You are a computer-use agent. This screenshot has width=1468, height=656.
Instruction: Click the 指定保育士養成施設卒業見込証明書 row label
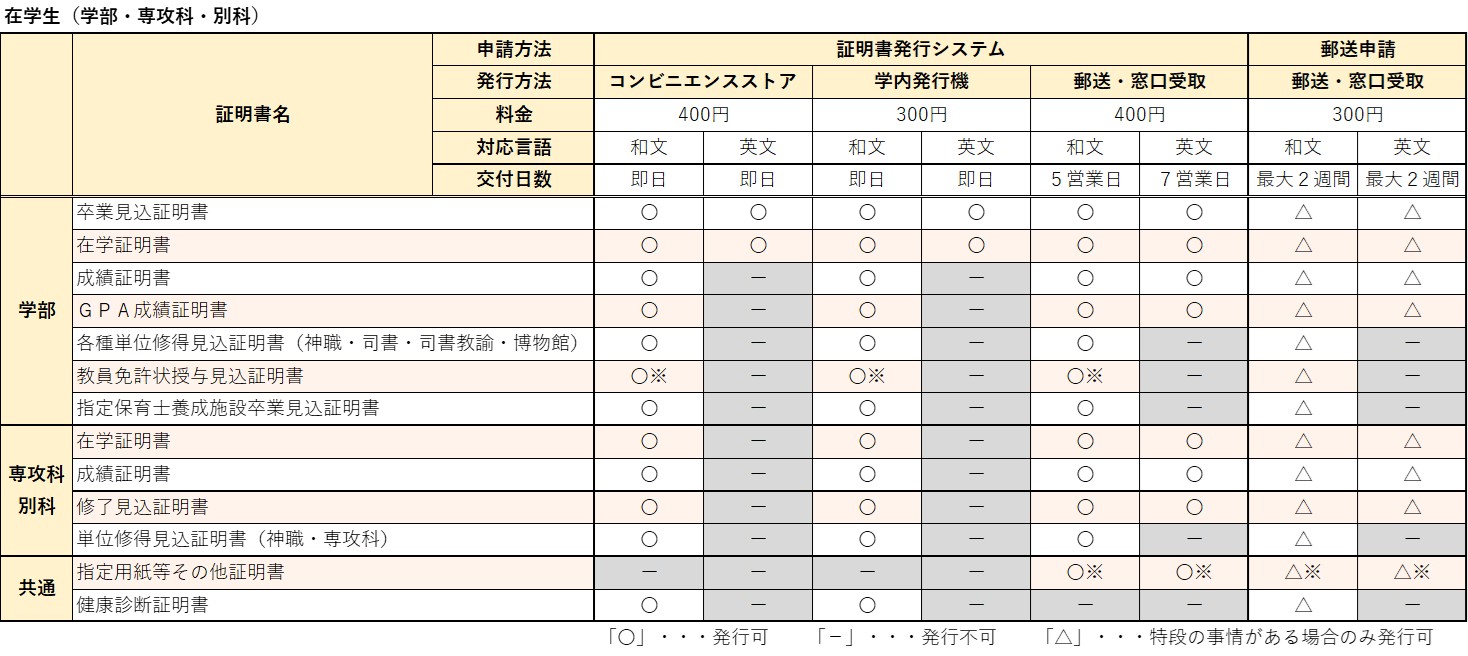pyautogui.click(x=228, y=408)
